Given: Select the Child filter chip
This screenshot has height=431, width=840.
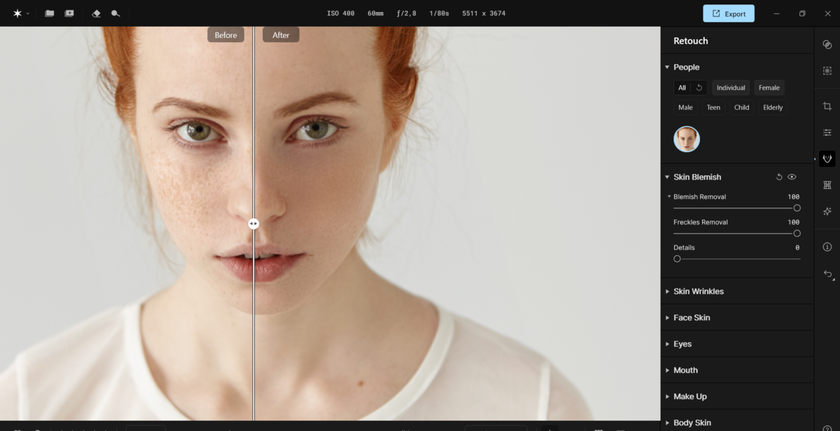Looking at the screenshot, I should 741,107.
